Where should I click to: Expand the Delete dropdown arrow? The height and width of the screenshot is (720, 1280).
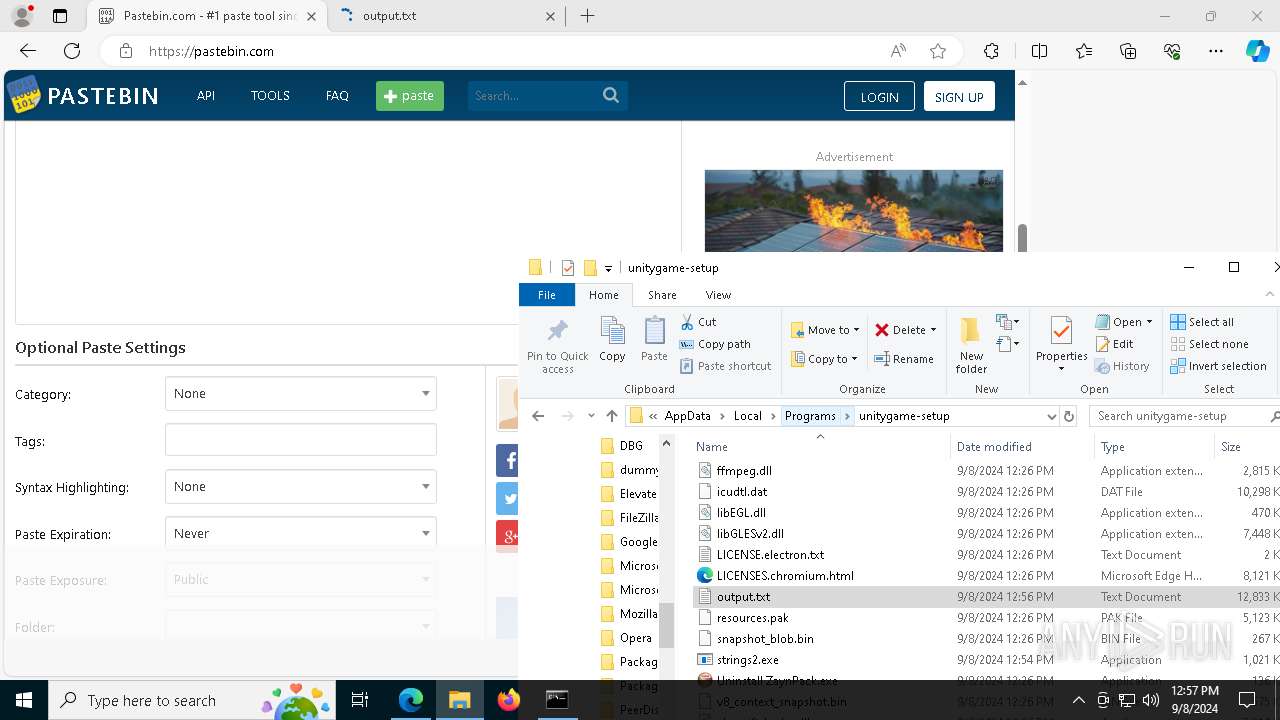point(933,330)
